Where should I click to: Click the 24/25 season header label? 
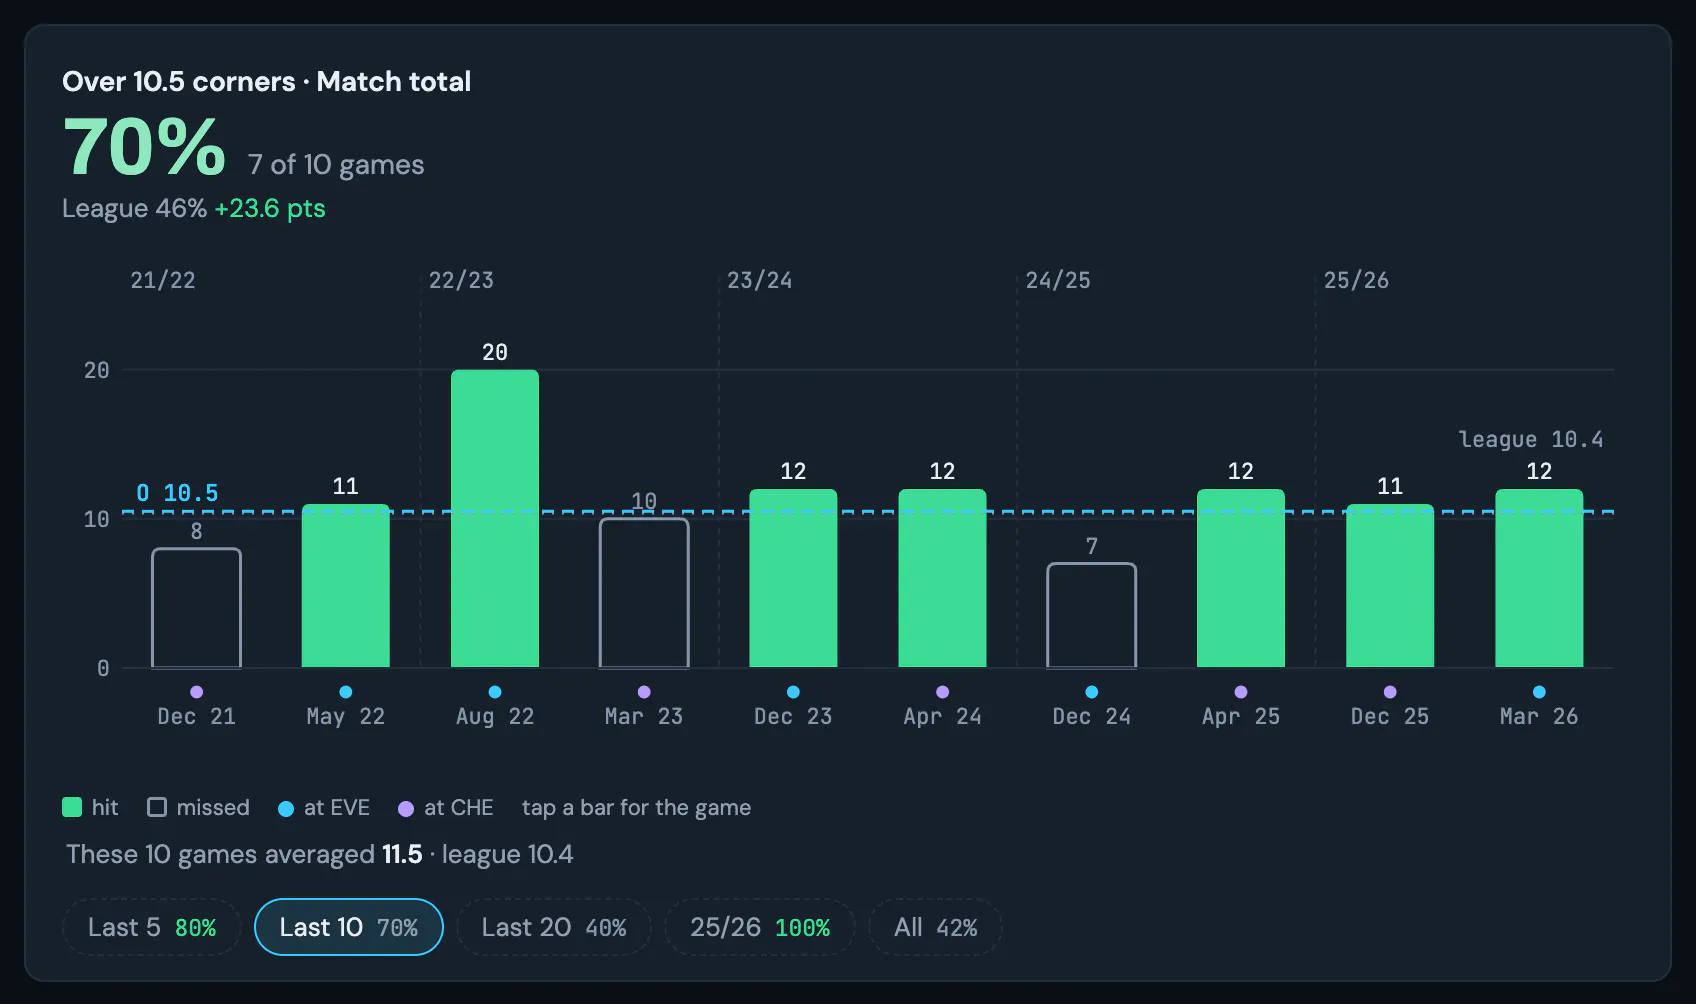click(1058, 280)
